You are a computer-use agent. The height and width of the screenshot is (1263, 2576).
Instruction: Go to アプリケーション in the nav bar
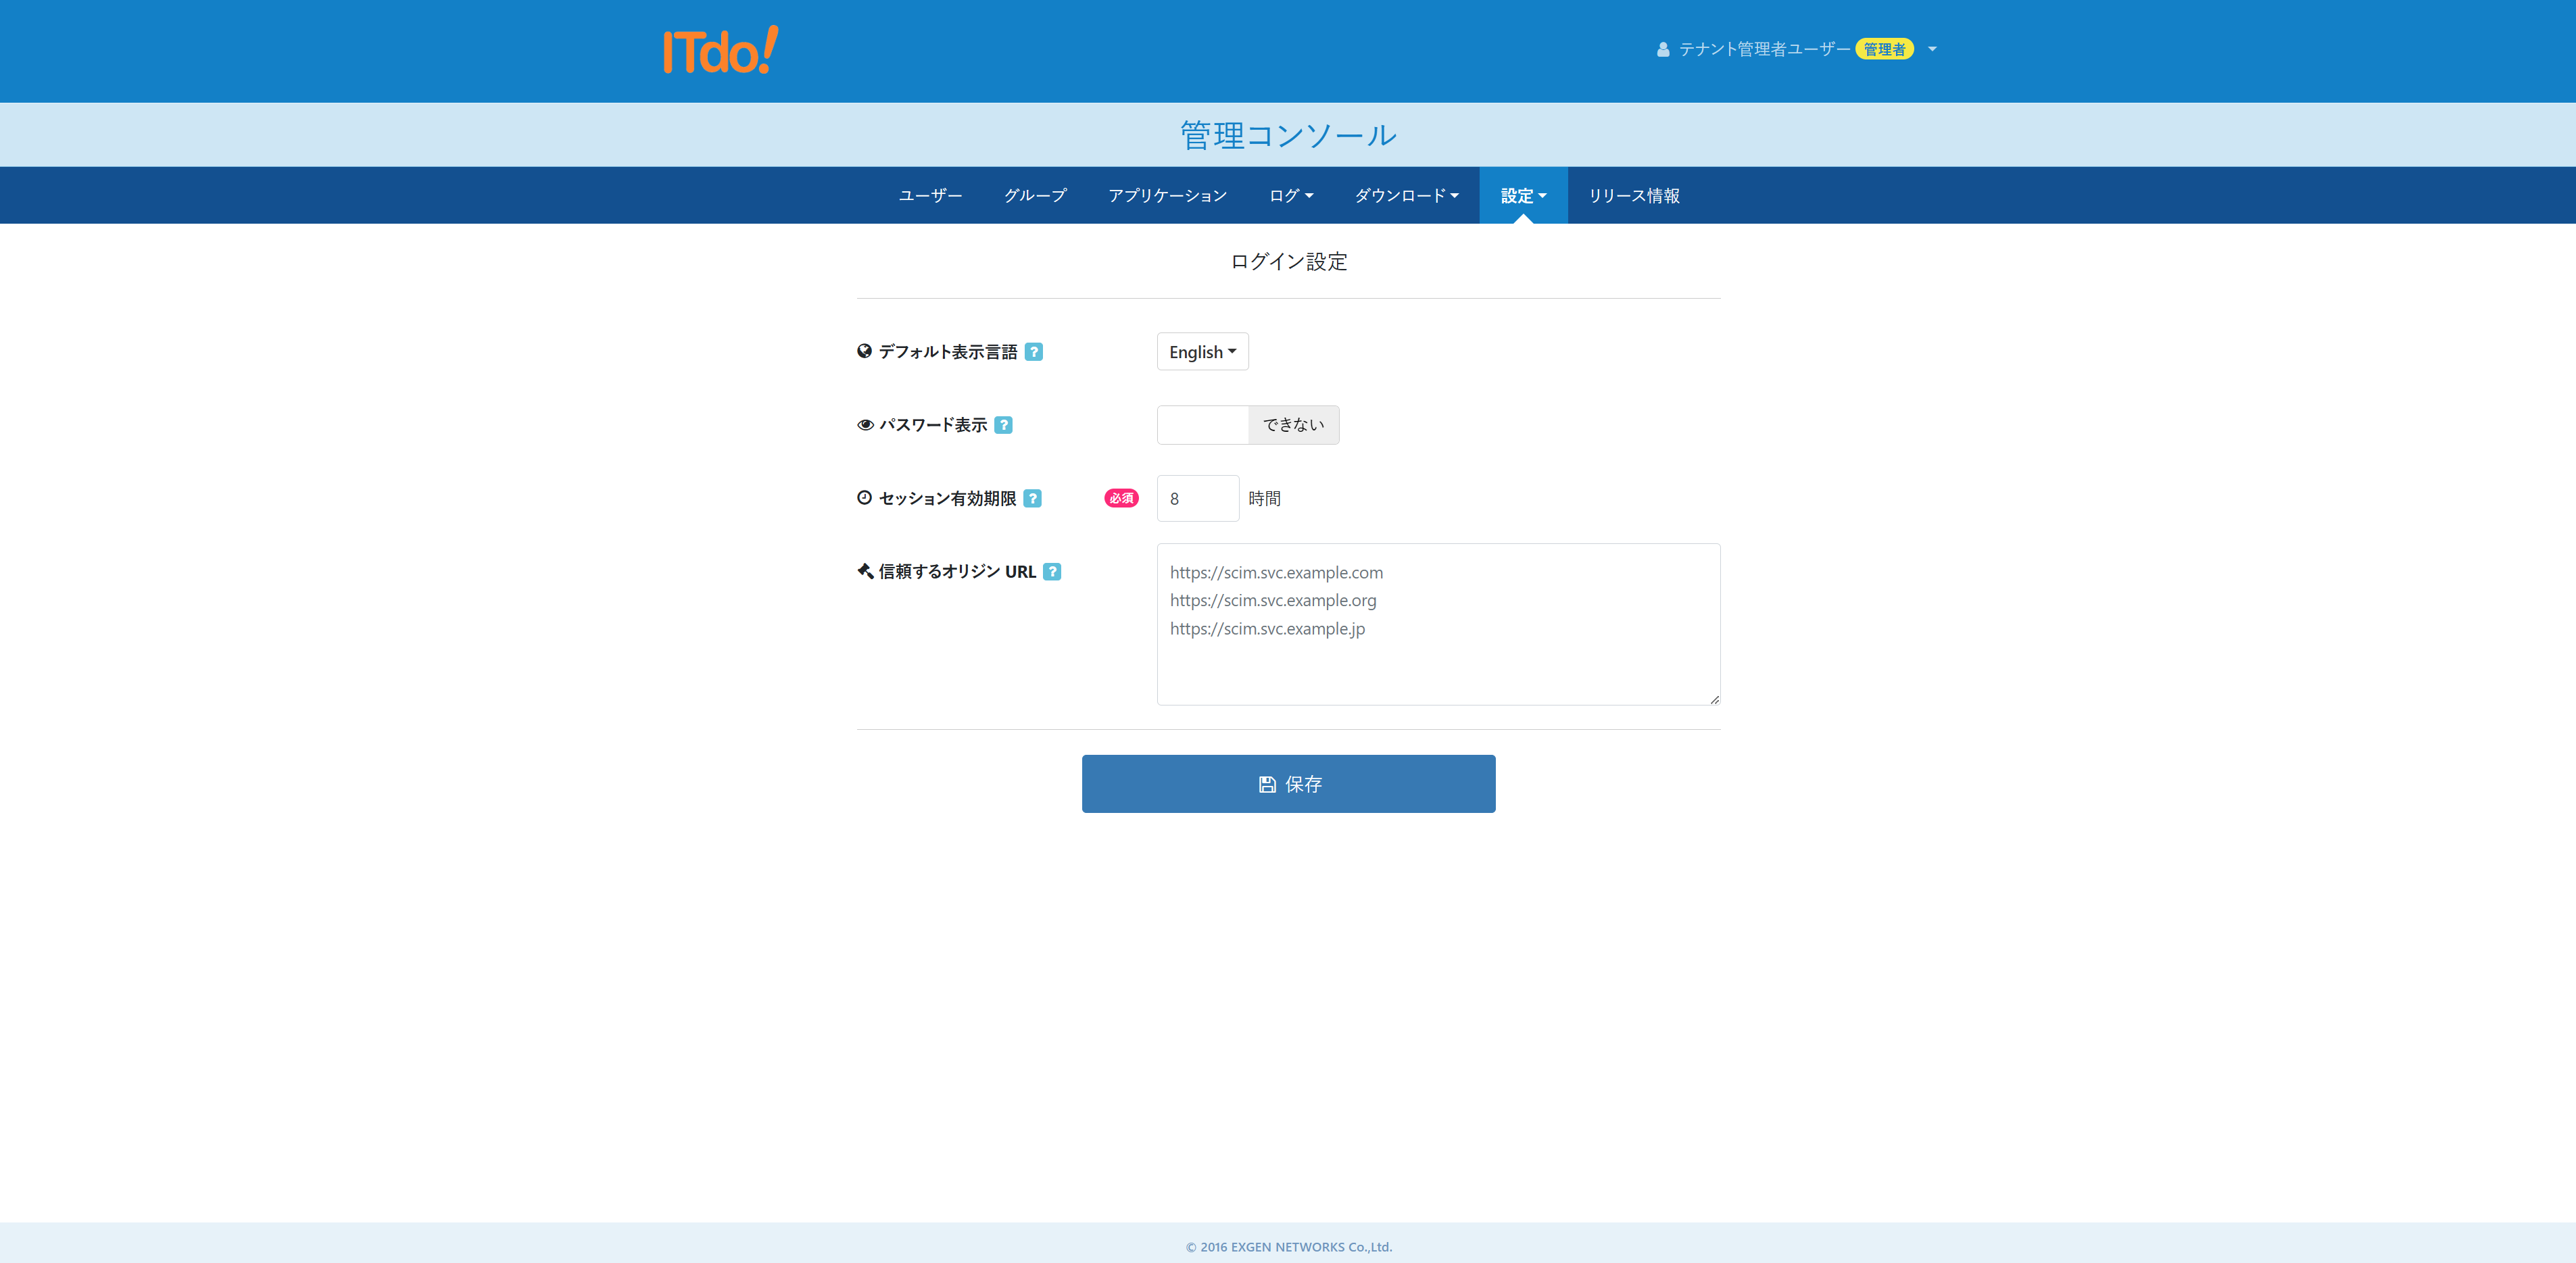1167,196
